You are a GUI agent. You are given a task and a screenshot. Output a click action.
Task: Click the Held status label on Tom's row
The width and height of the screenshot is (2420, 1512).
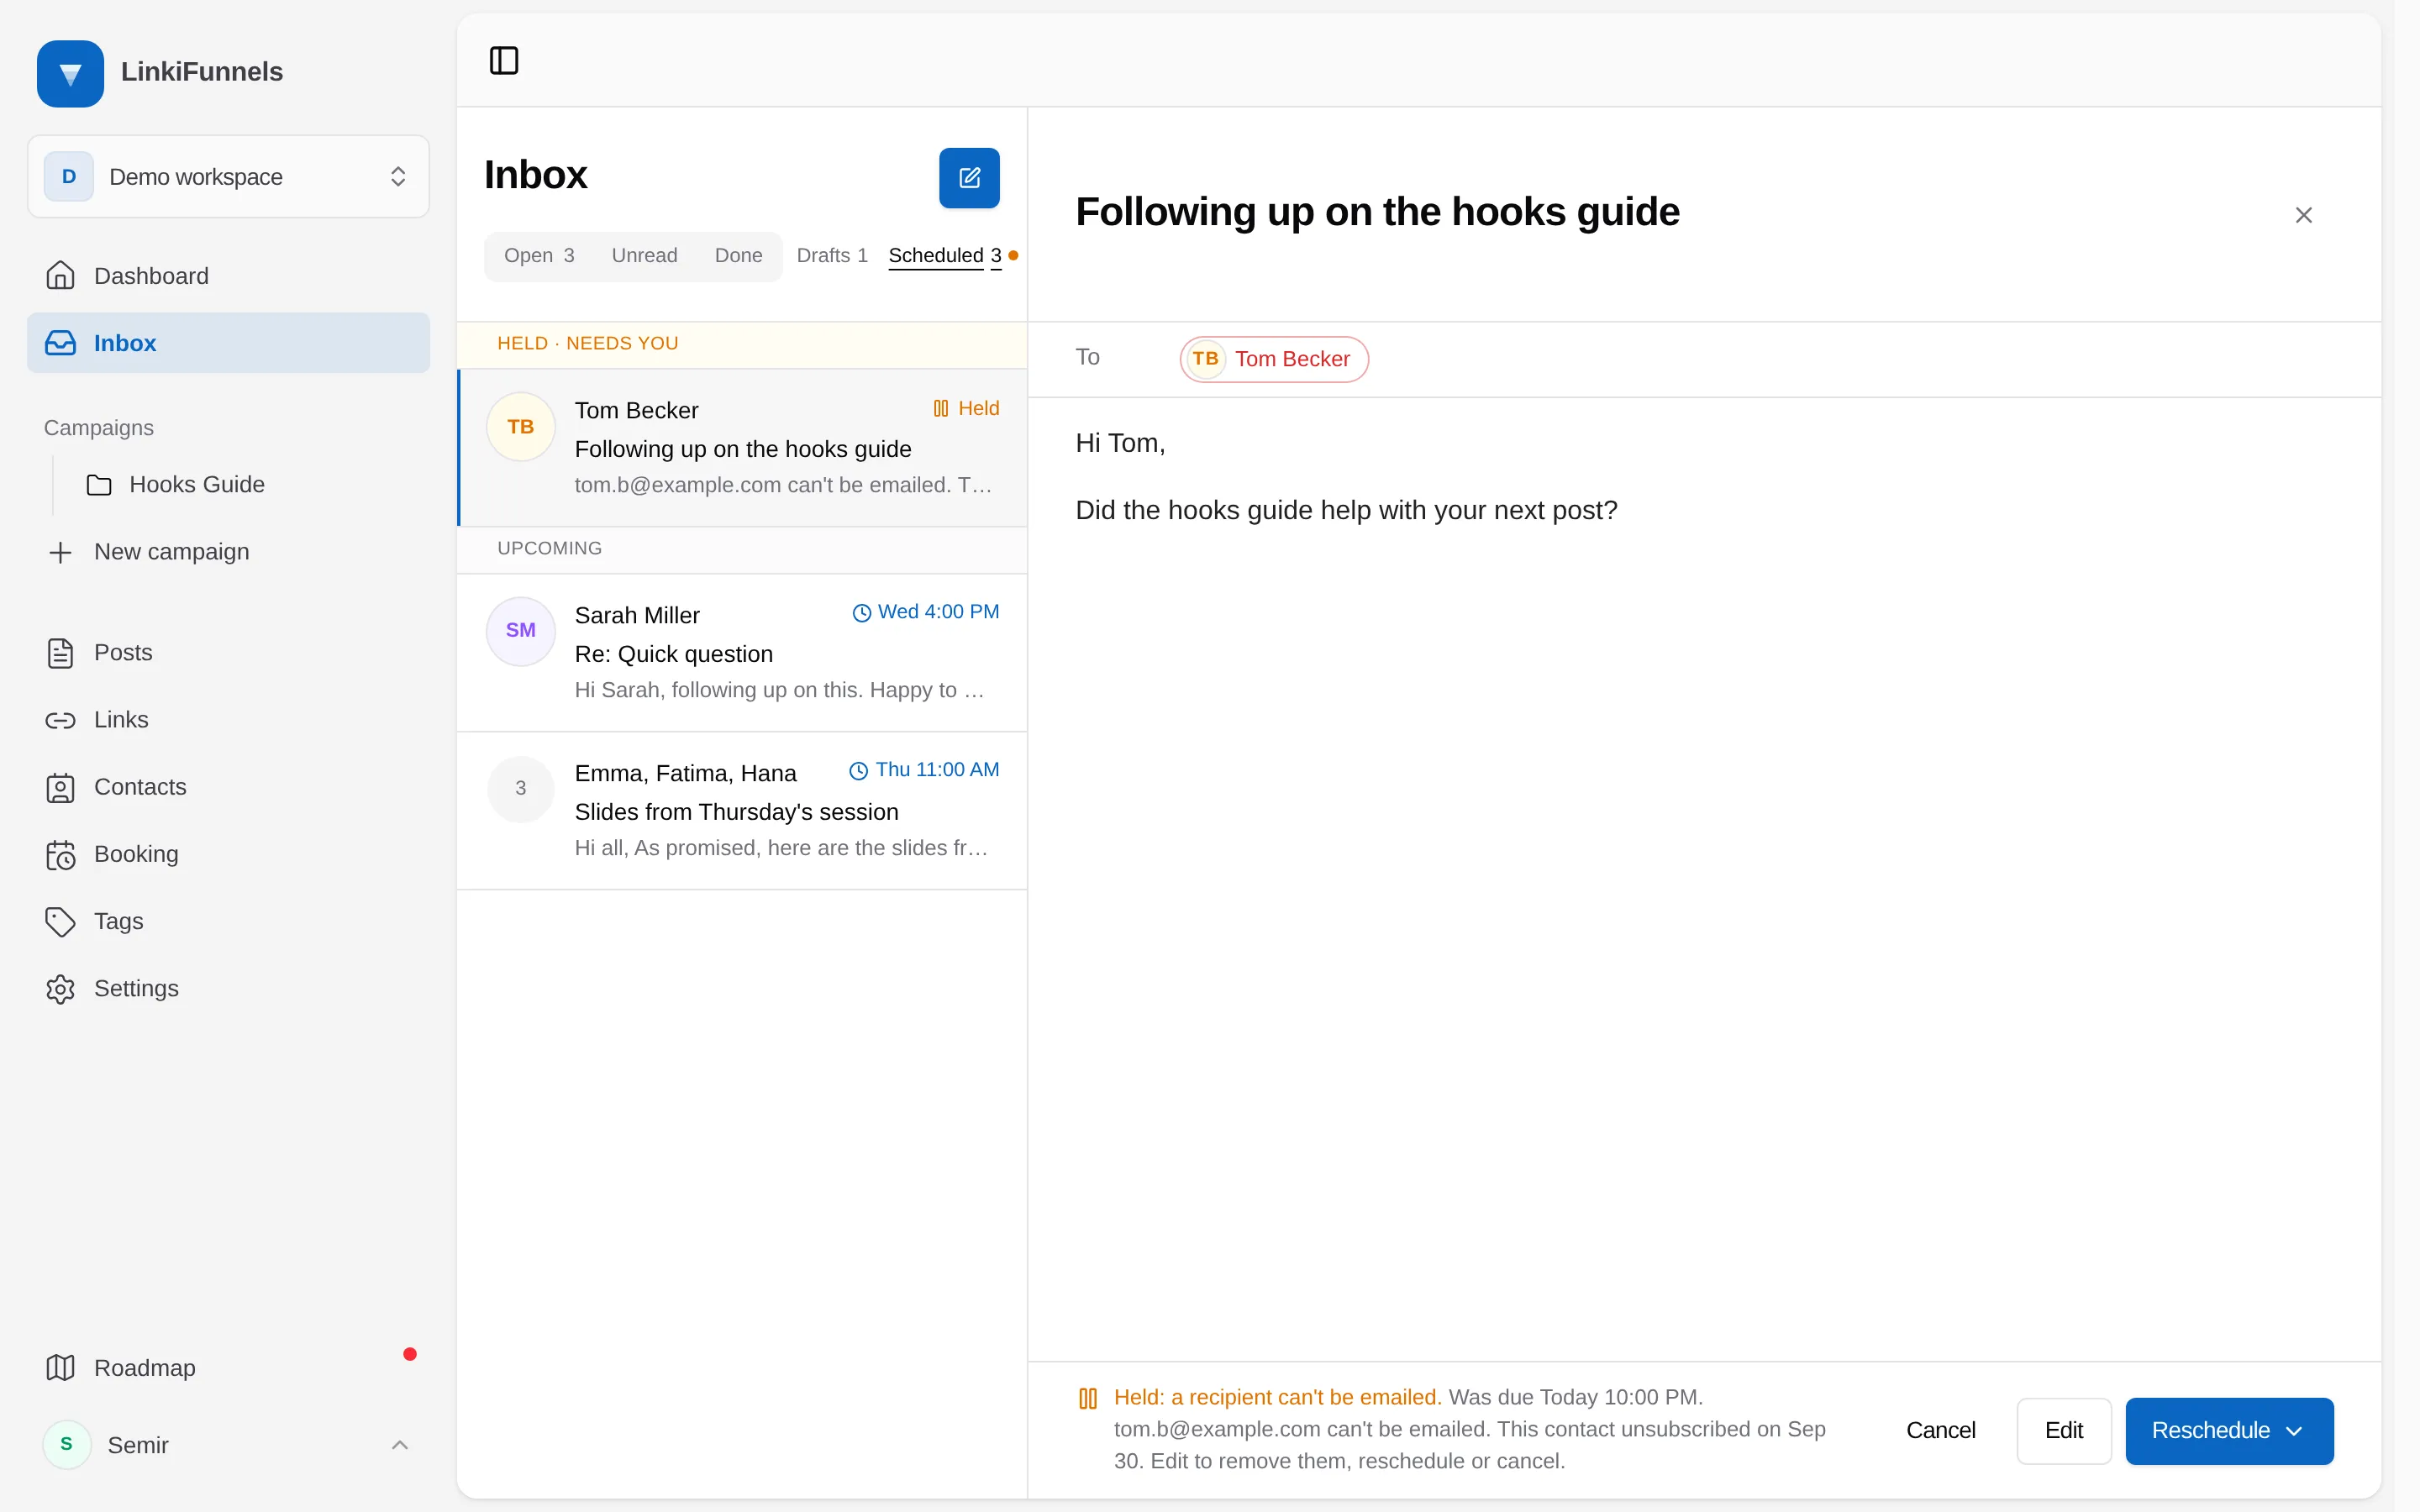pos(966,409)
